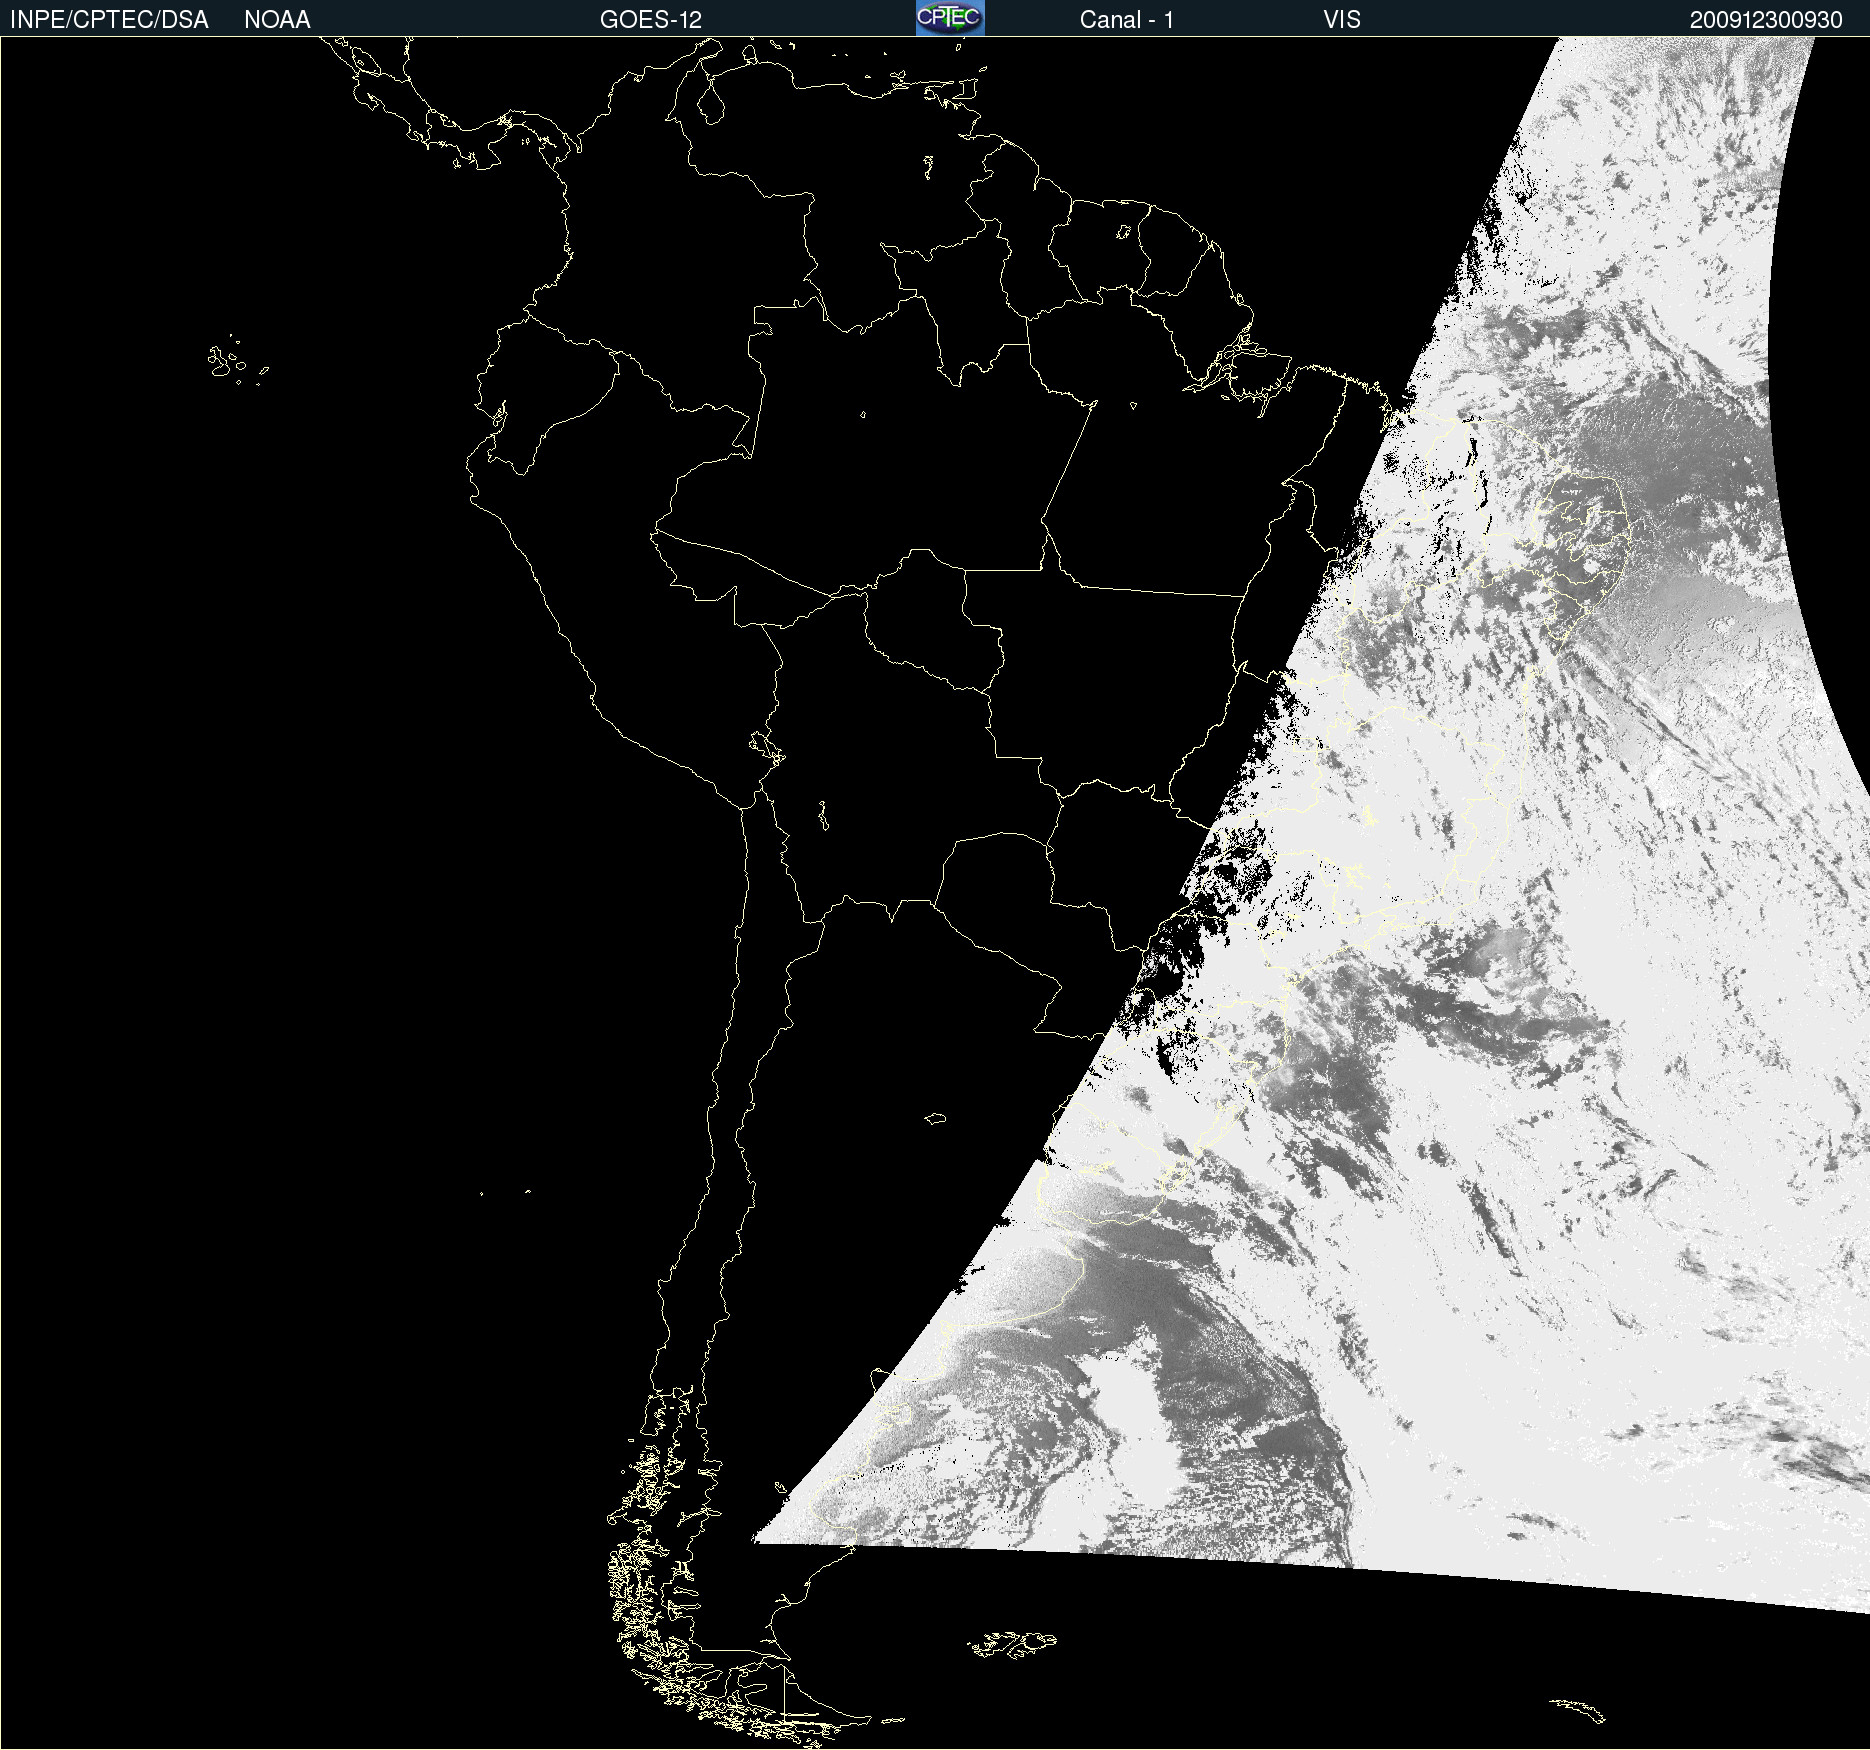Click the VIS label in the header
Viewport: 1870px width, 1750px height.
pyautogui.click(x=1342, y=20)
